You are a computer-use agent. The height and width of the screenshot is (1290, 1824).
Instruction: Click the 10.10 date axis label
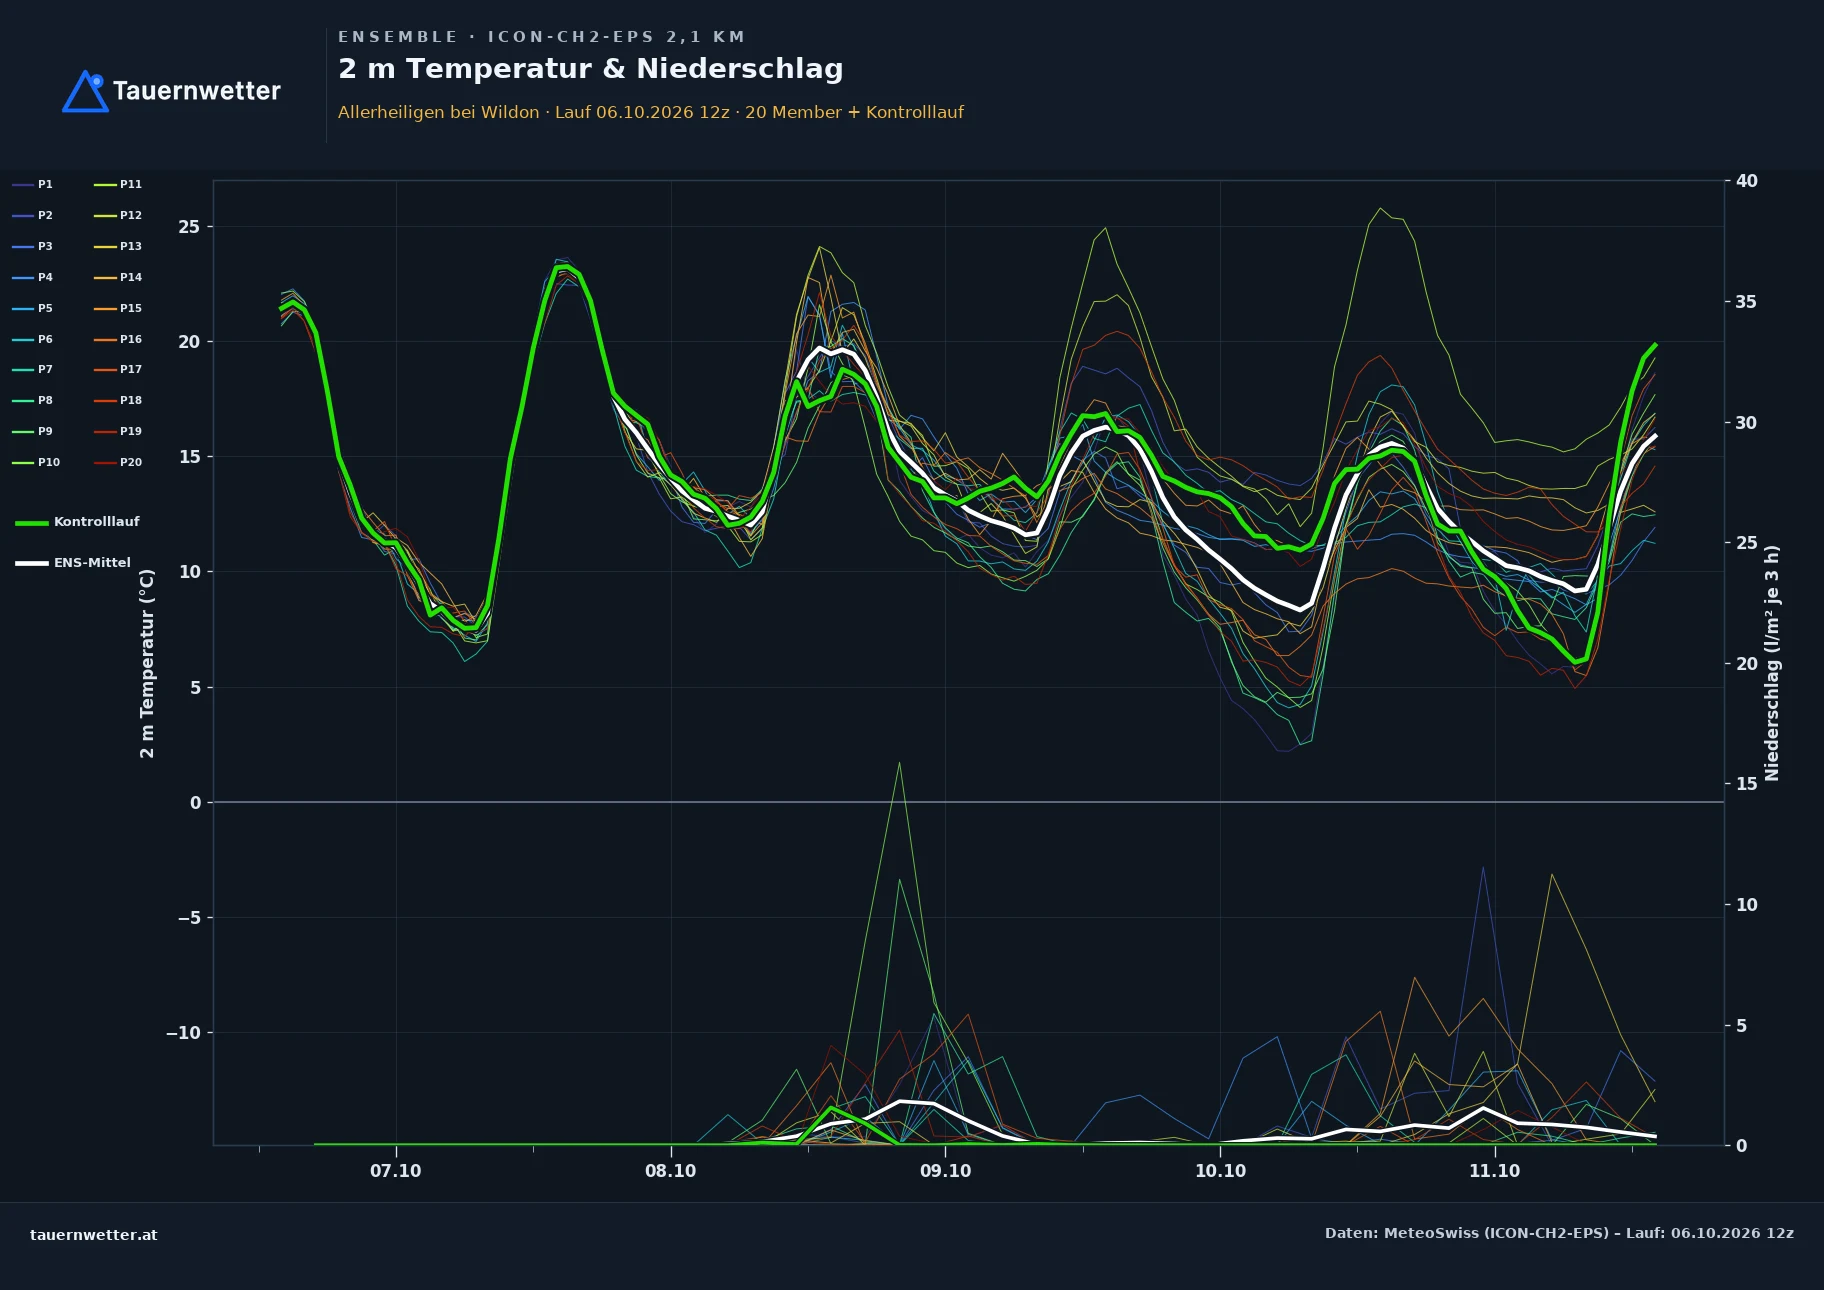tap(1220, 1171)
